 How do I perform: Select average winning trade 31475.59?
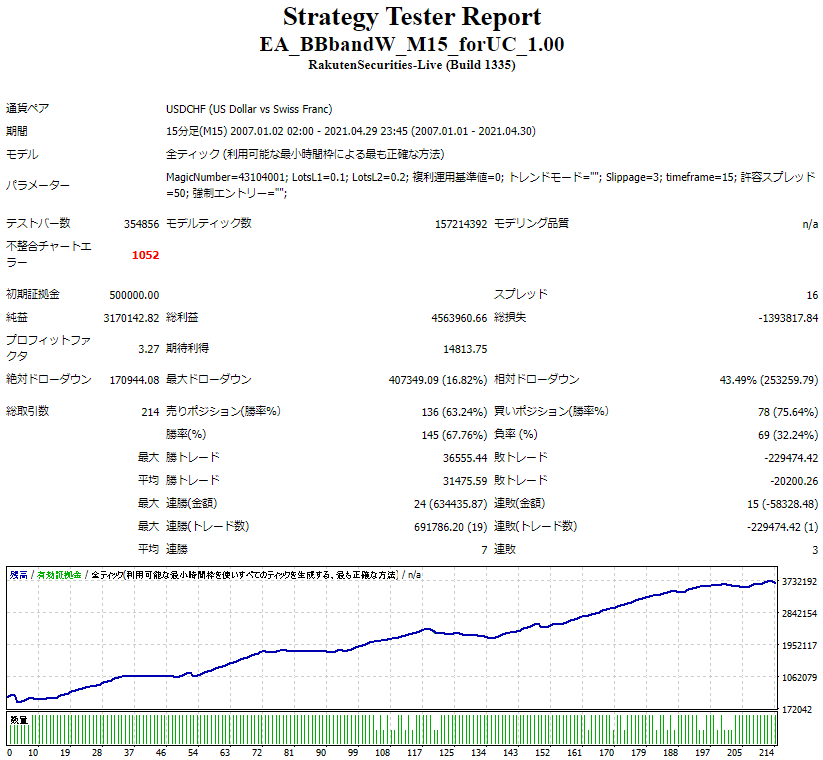coord(465,481)
